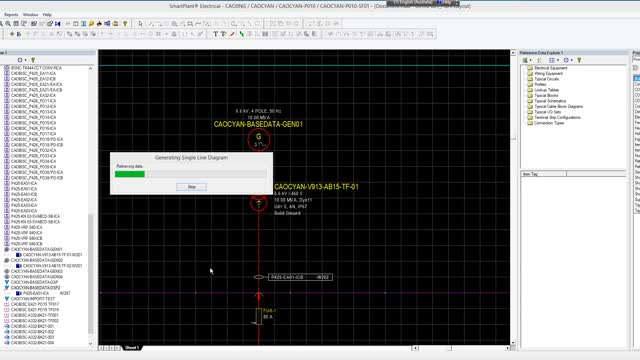
Task: Open the Help menu
Action: [47, 15]
